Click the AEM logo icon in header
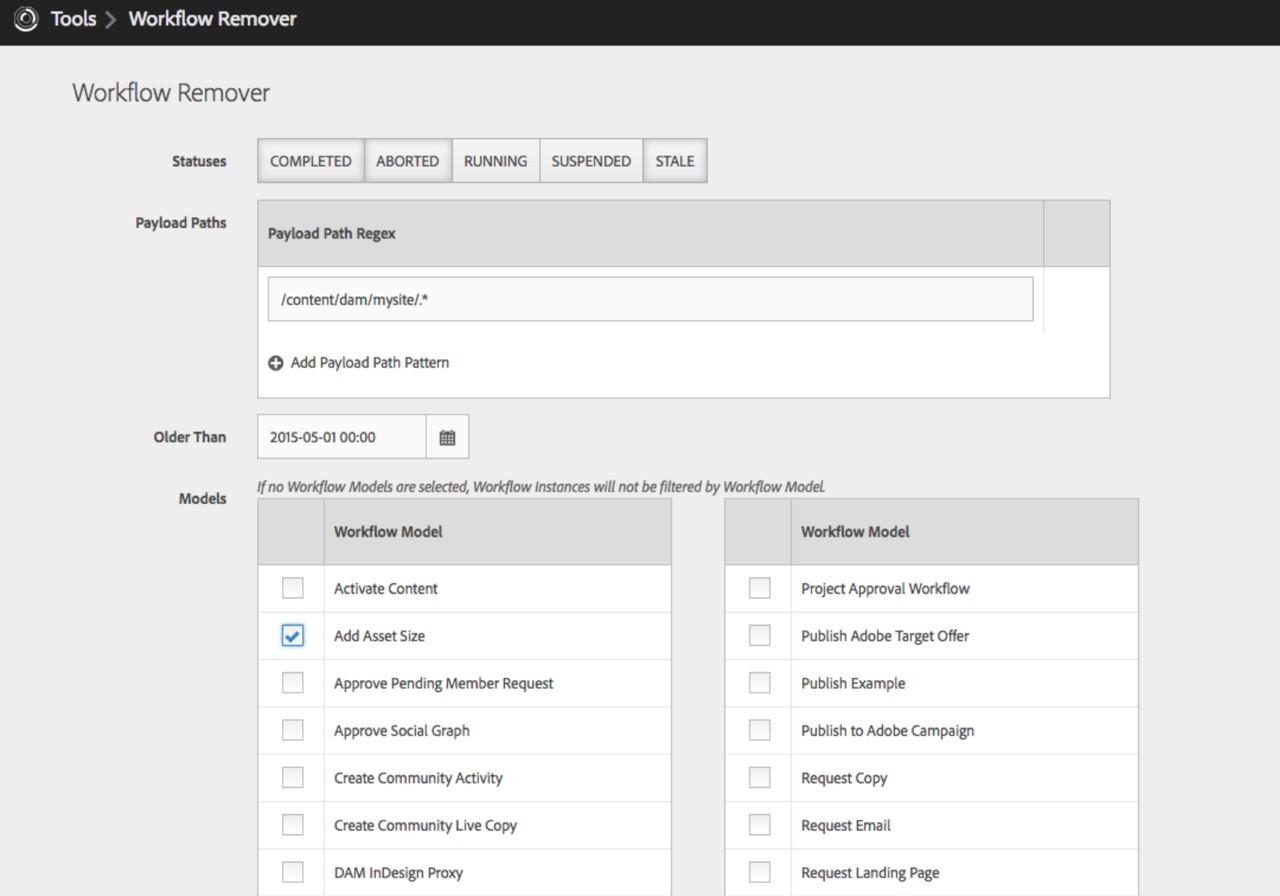 (27, 18)
